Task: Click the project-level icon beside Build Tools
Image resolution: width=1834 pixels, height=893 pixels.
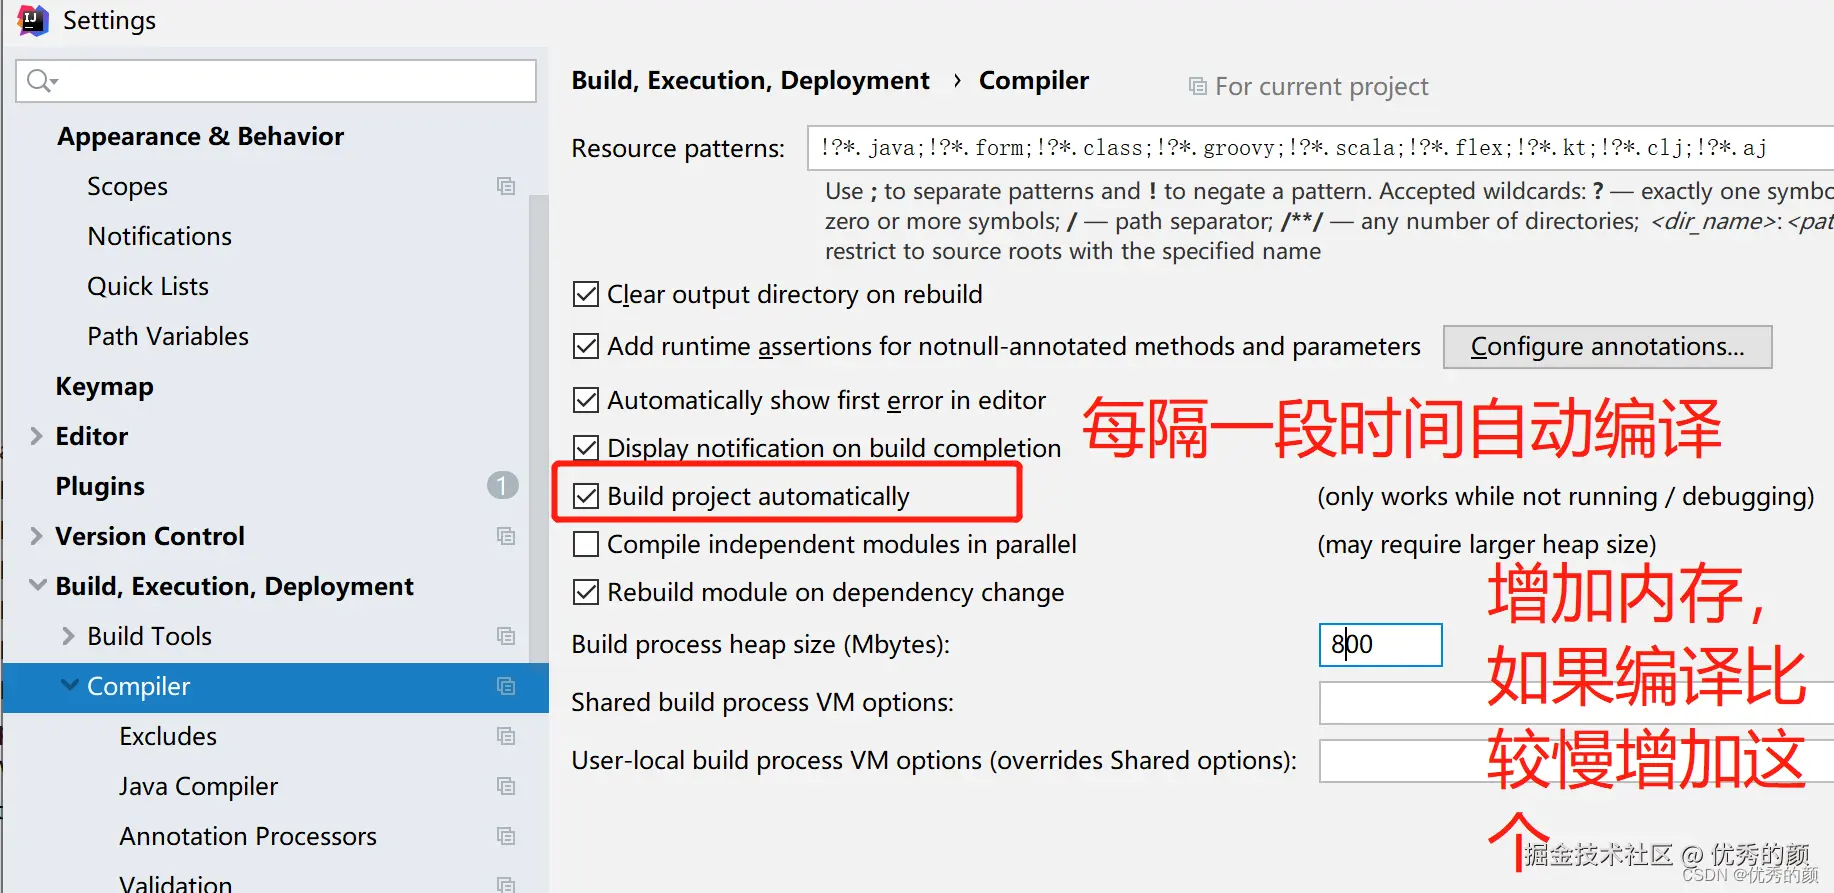Action: click(506, 636)
